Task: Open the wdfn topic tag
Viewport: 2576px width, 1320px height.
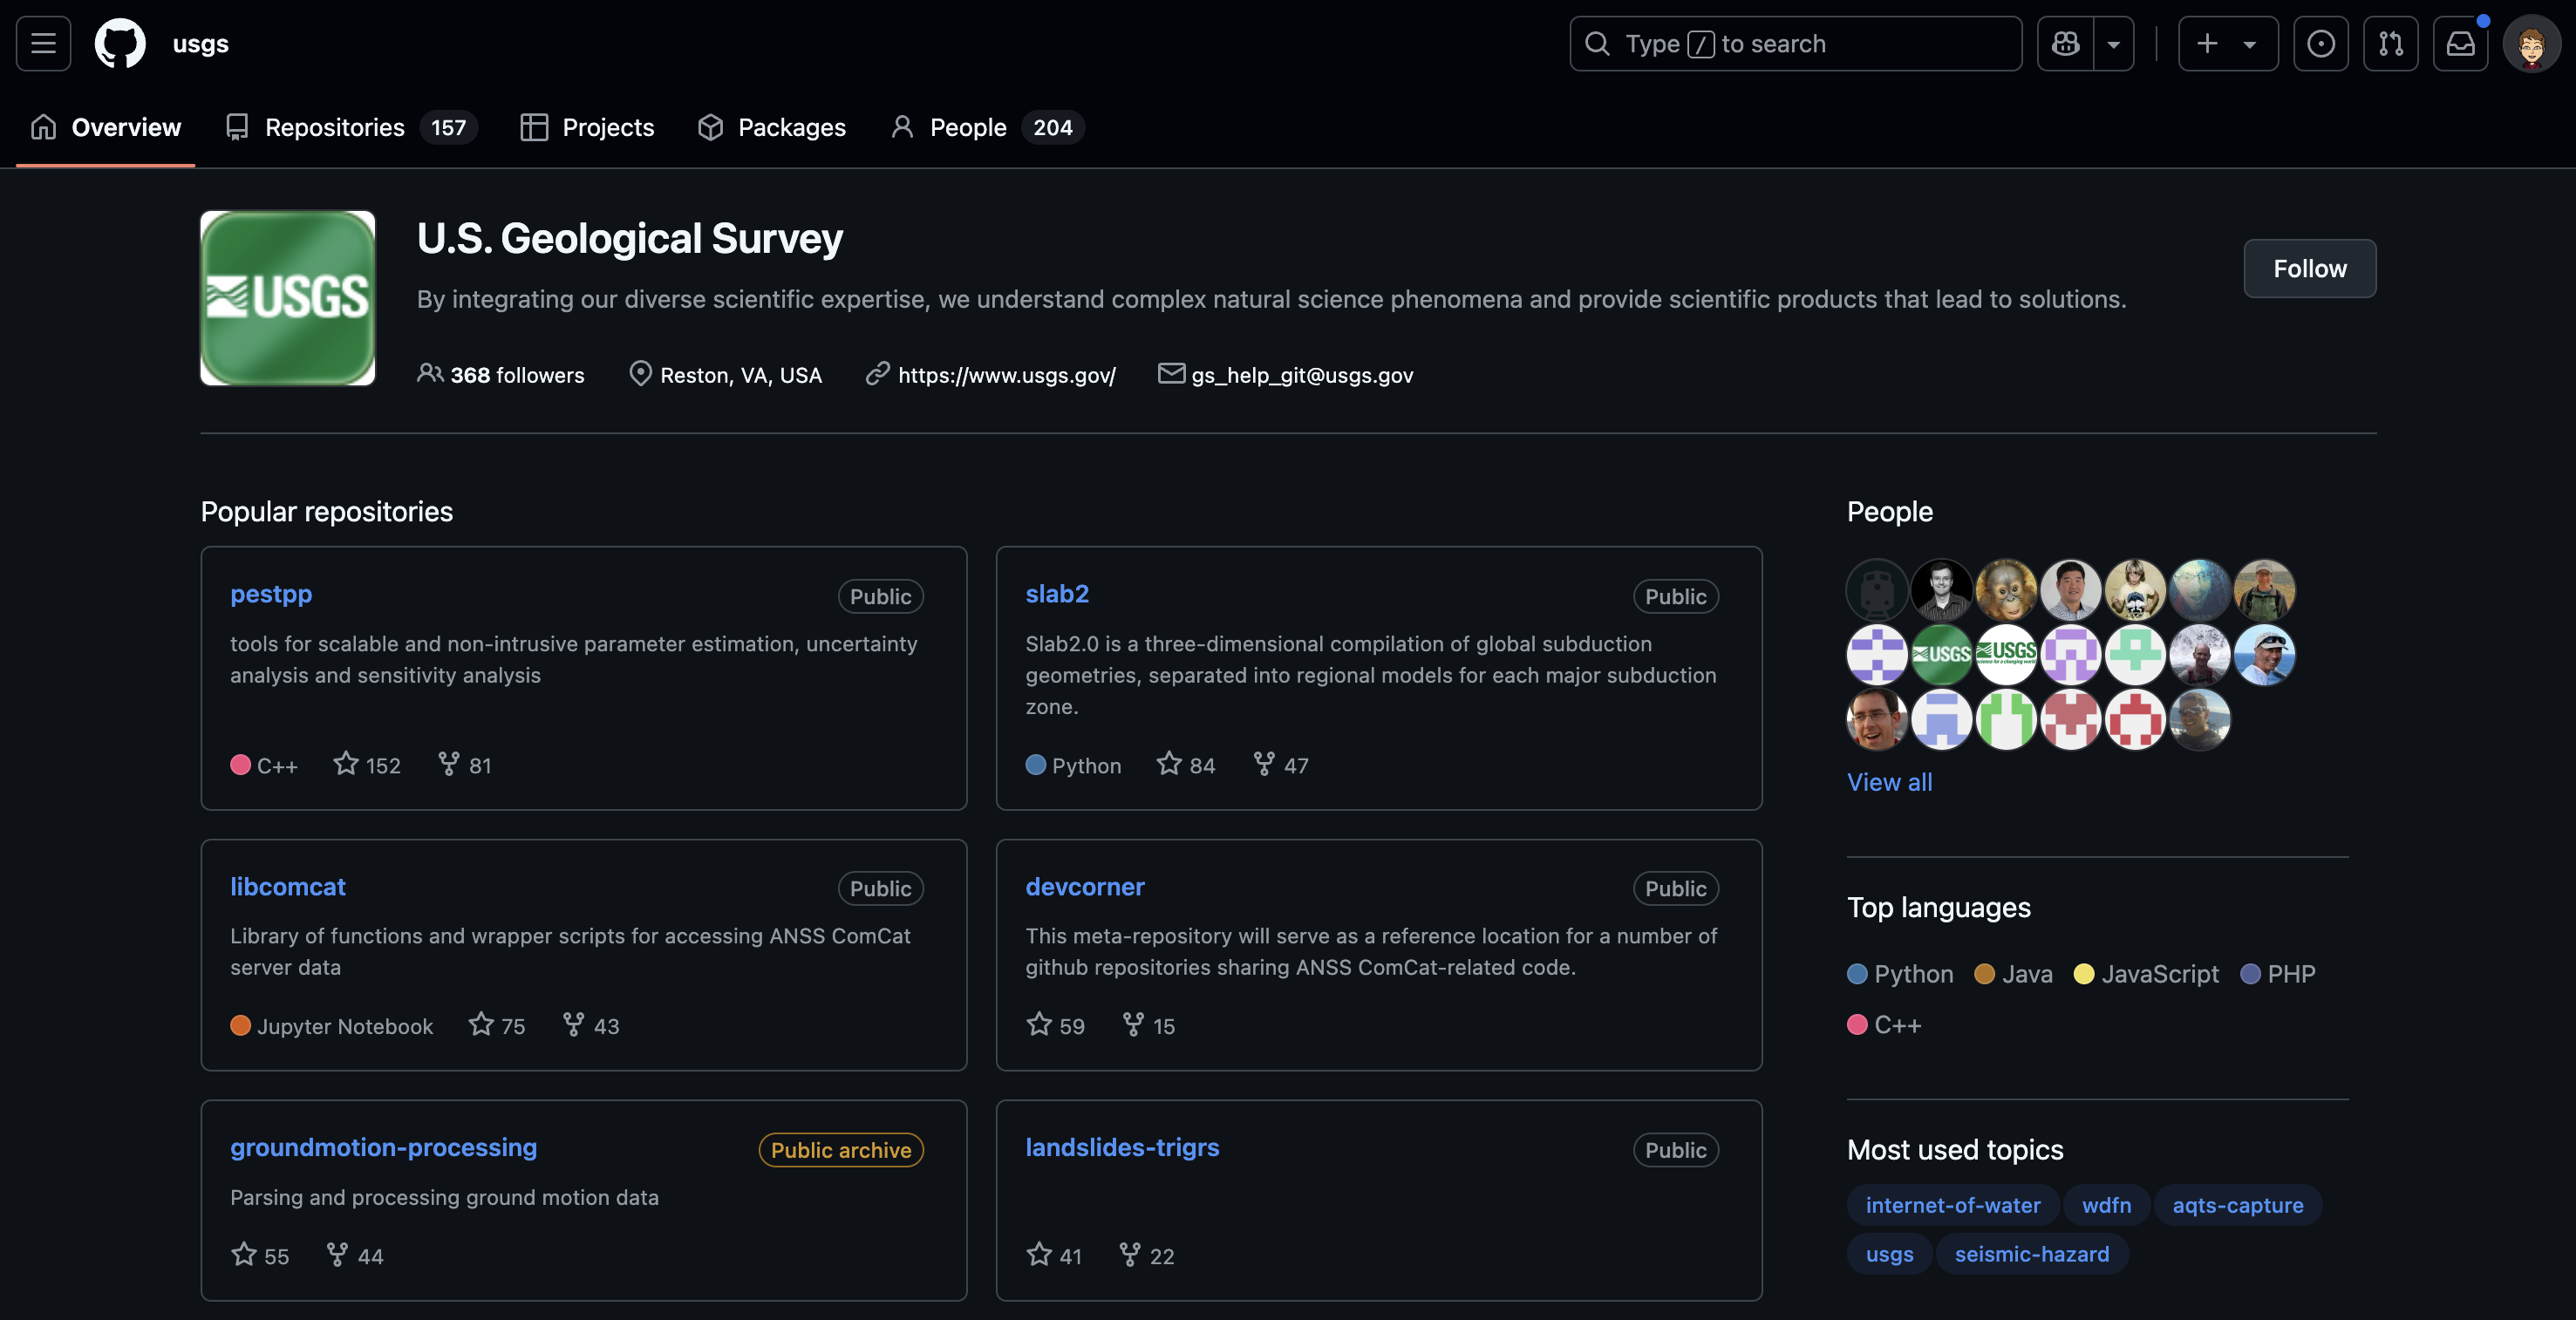Action: coord(2106,1205)
